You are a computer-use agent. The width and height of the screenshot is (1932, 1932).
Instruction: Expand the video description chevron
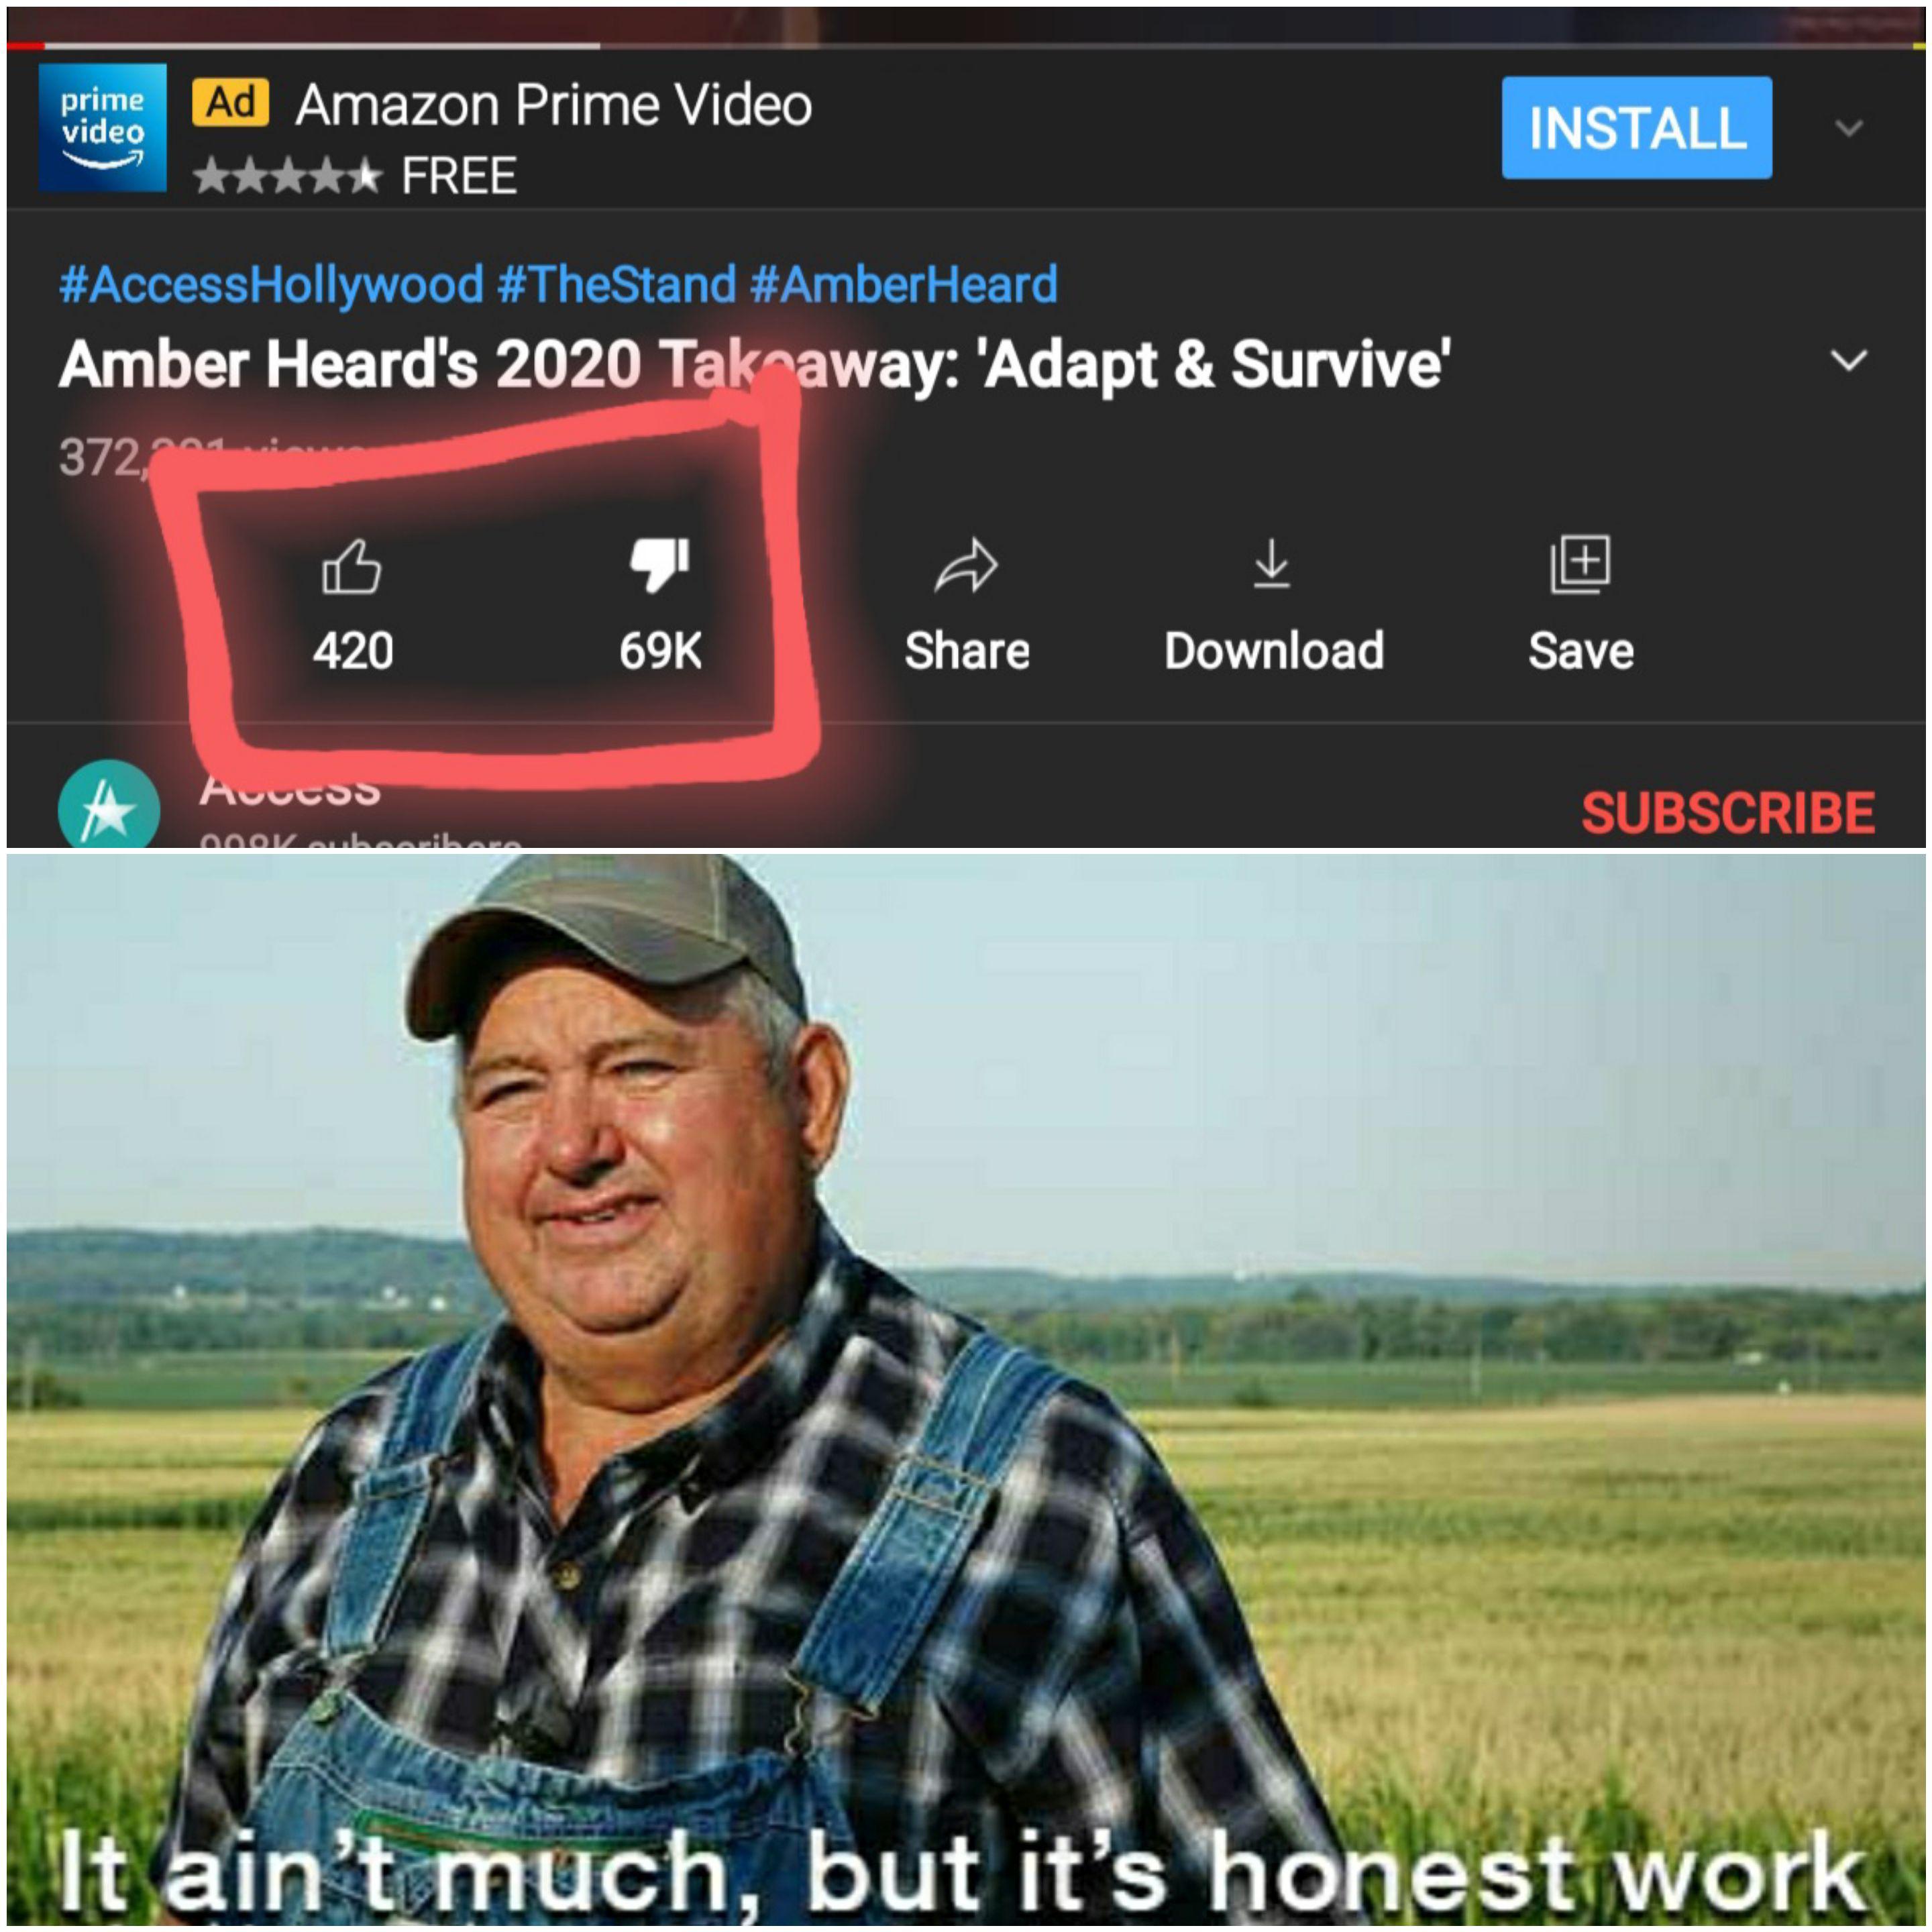coord(1849,360)
